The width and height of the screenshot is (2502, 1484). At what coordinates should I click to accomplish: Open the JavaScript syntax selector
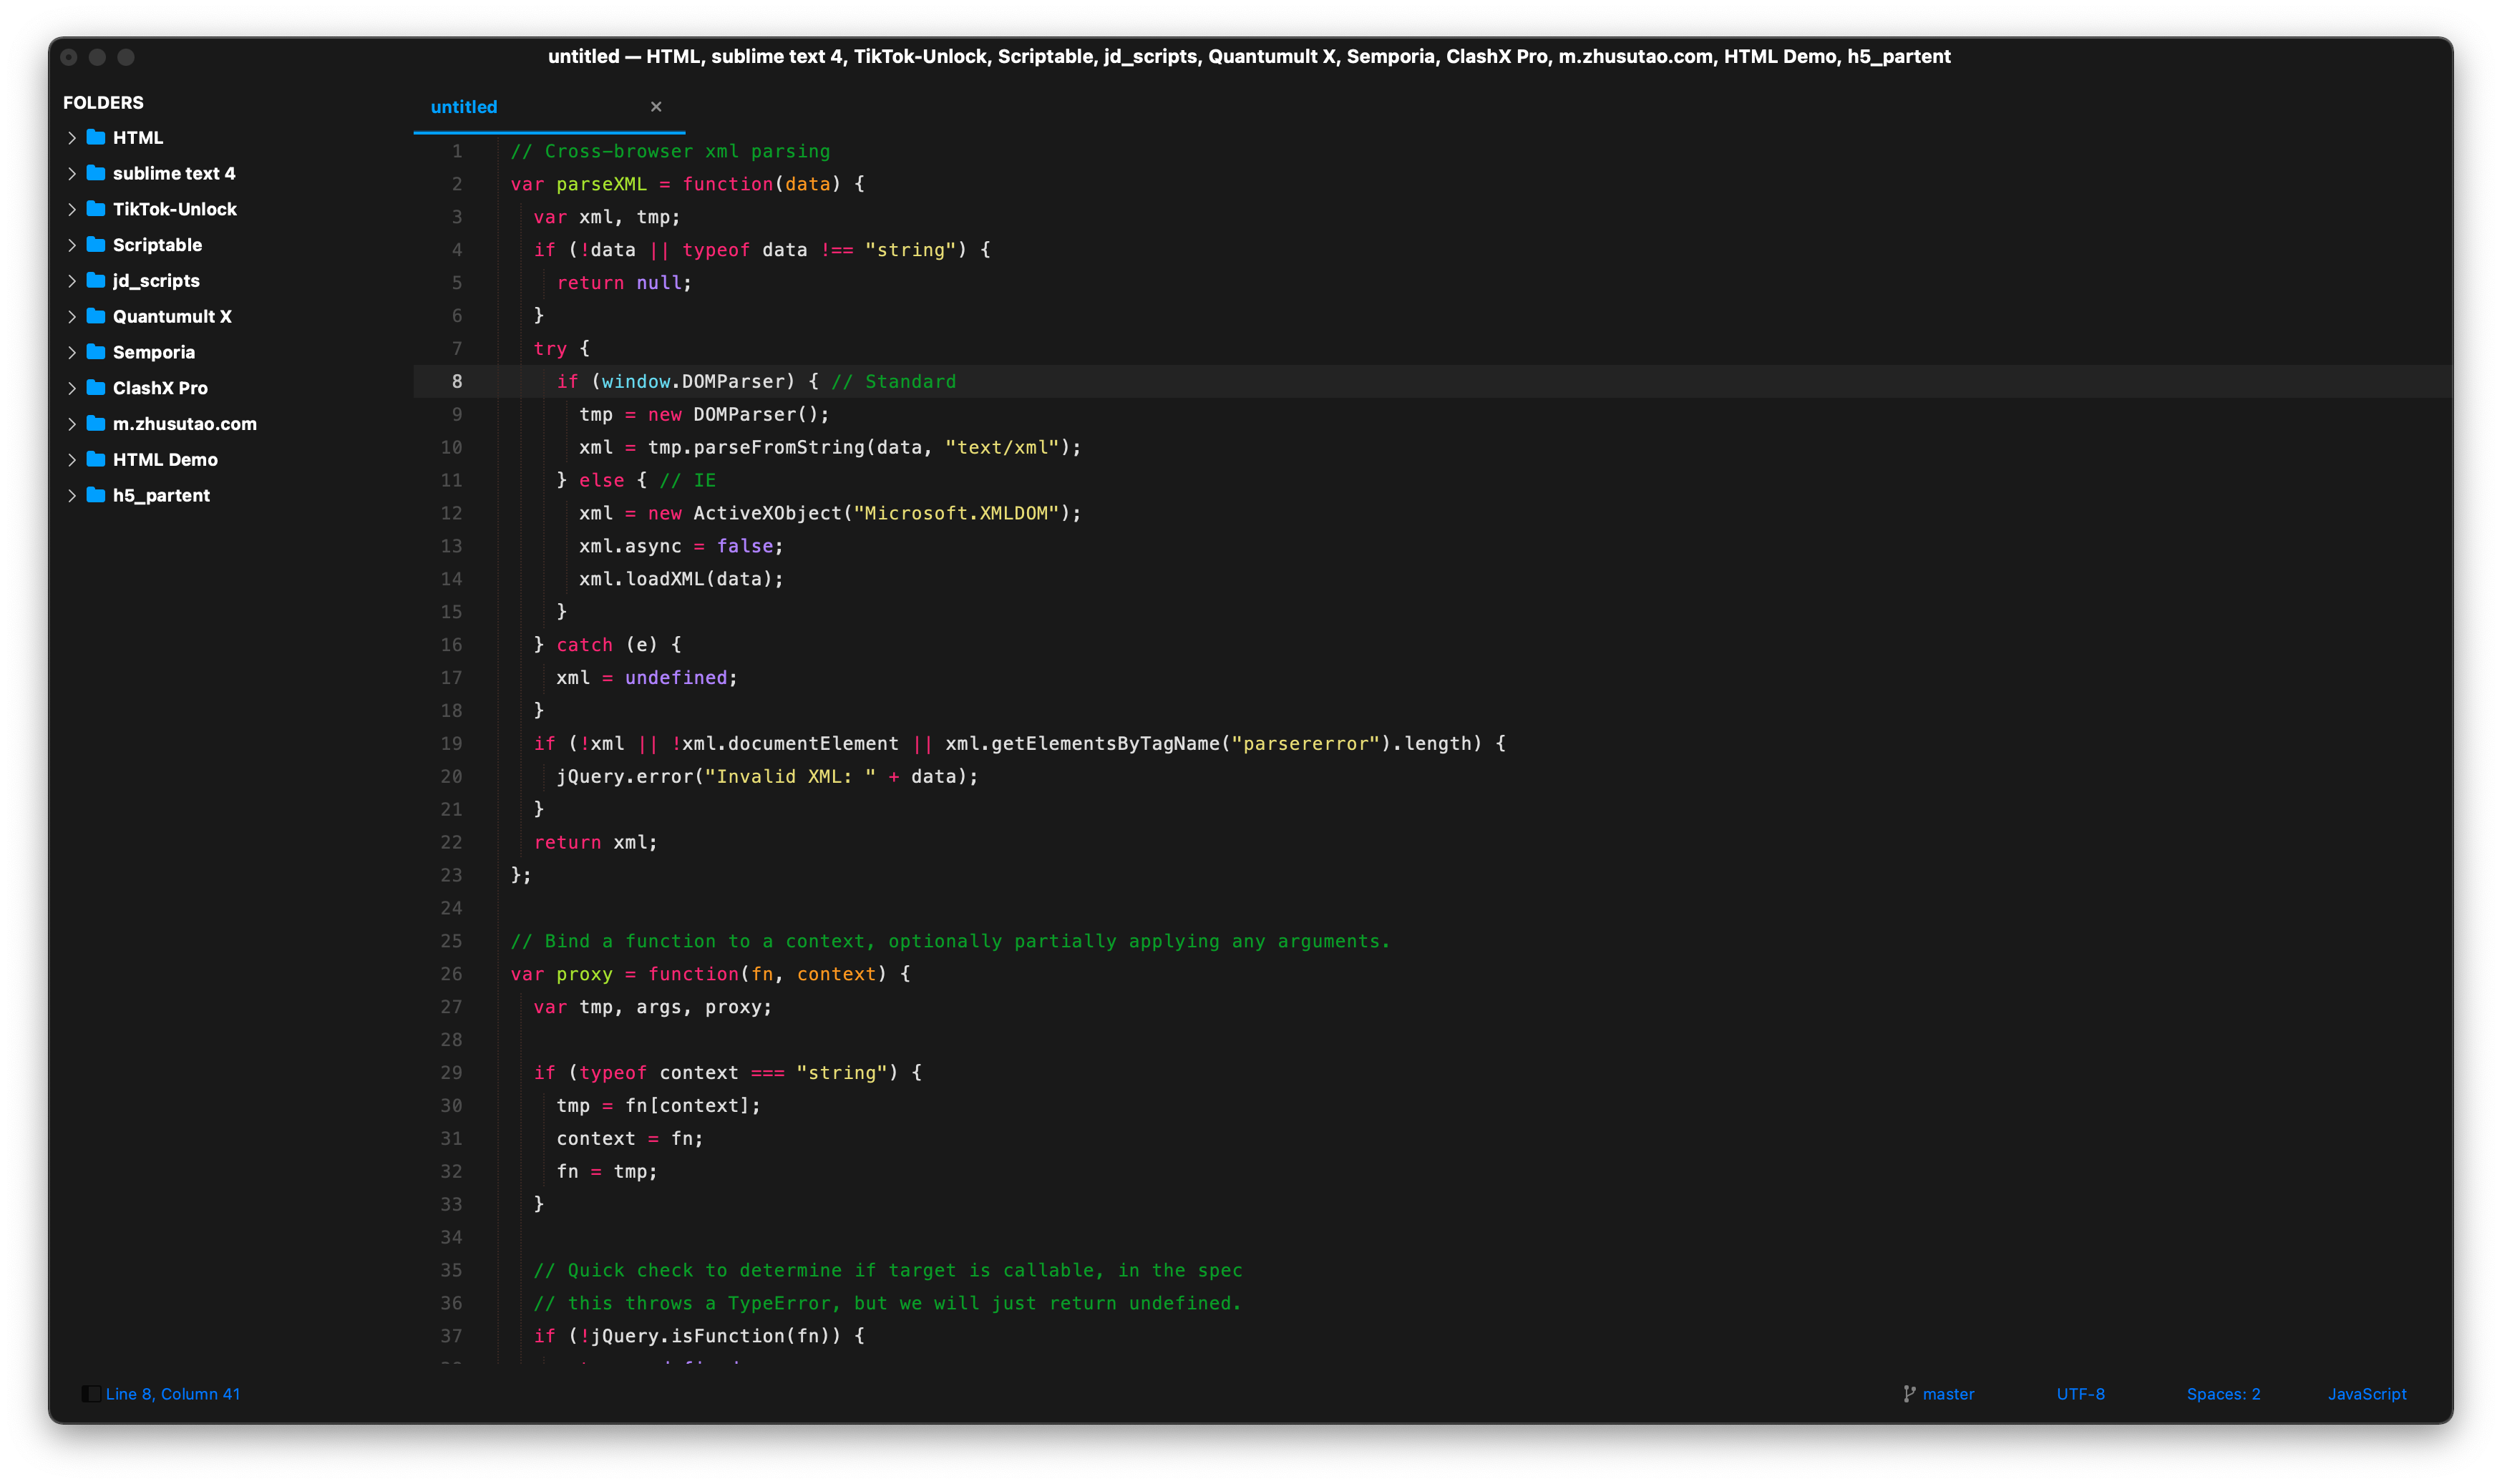(x=2367, y=1394)
